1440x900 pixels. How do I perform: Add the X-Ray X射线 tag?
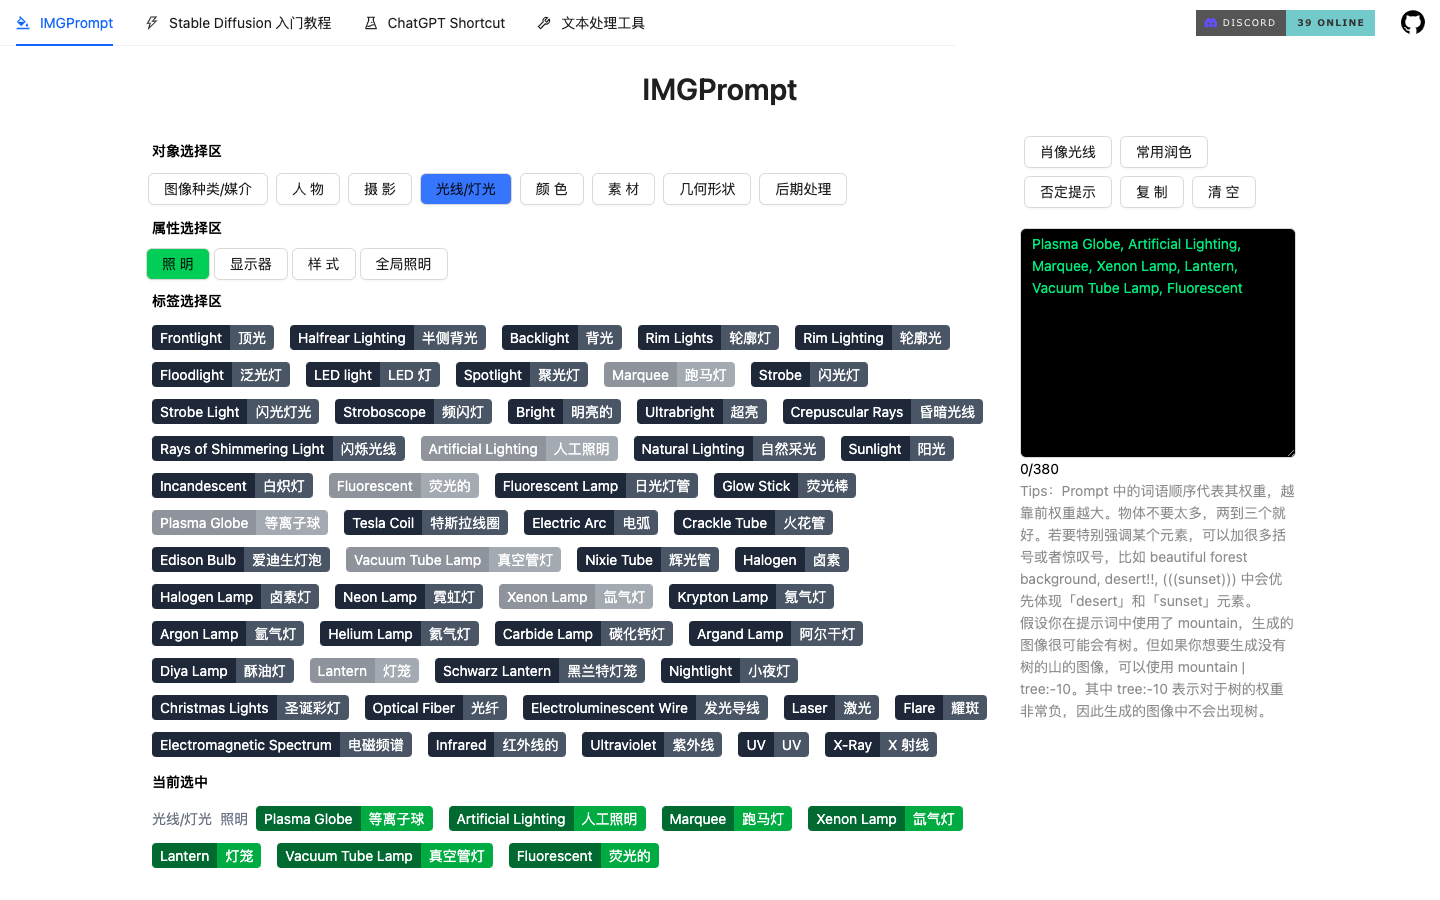point(881,745)
